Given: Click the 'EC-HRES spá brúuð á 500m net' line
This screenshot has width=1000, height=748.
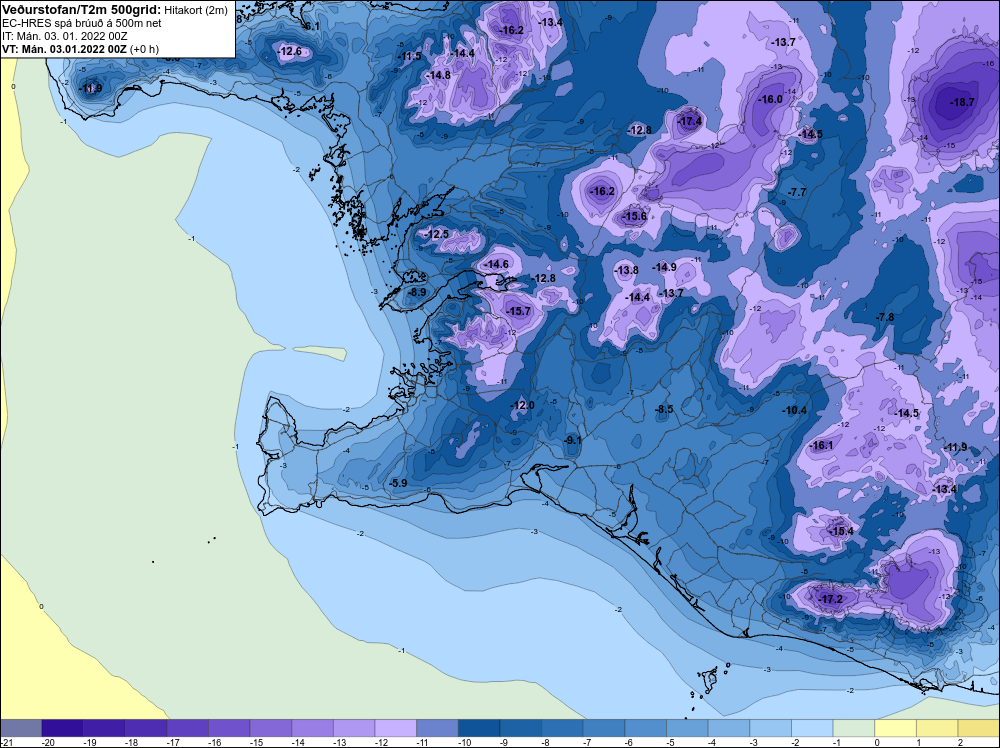Looking at the screenshot, I should coord(81,24).
